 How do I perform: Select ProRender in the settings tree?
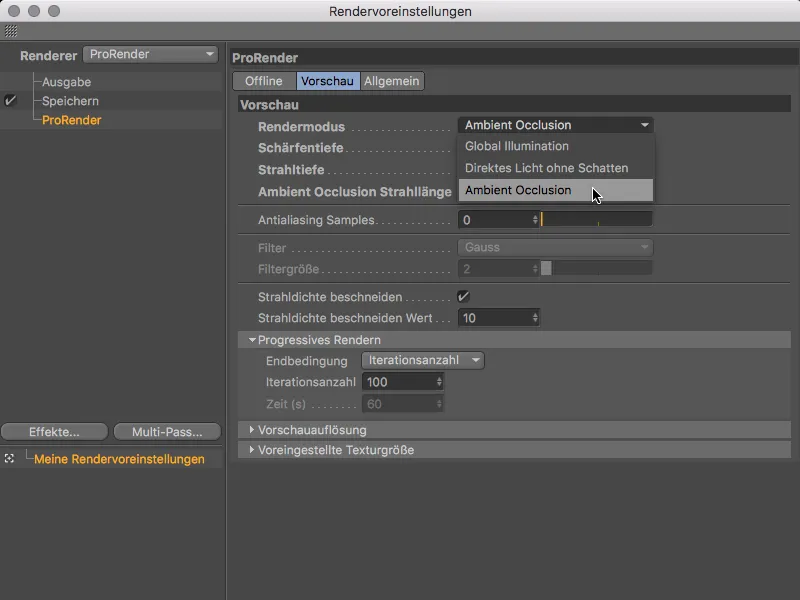pos(72,120)
